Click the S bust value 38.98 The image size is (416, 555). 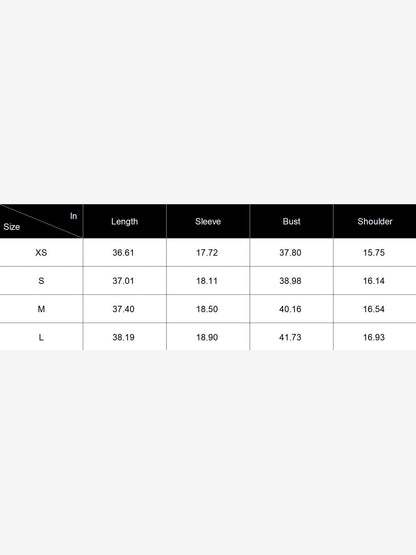pos(290,281)
